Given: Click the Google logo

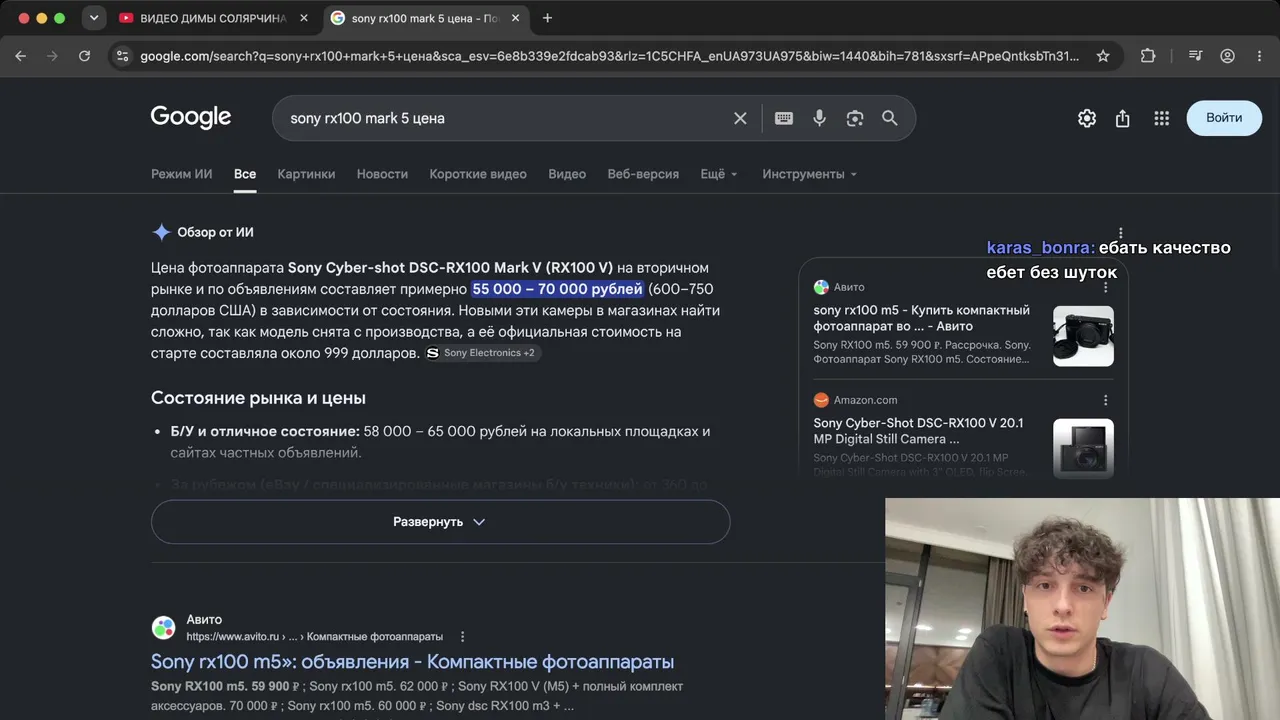Looking at the screenshot, I should [191, 118].
